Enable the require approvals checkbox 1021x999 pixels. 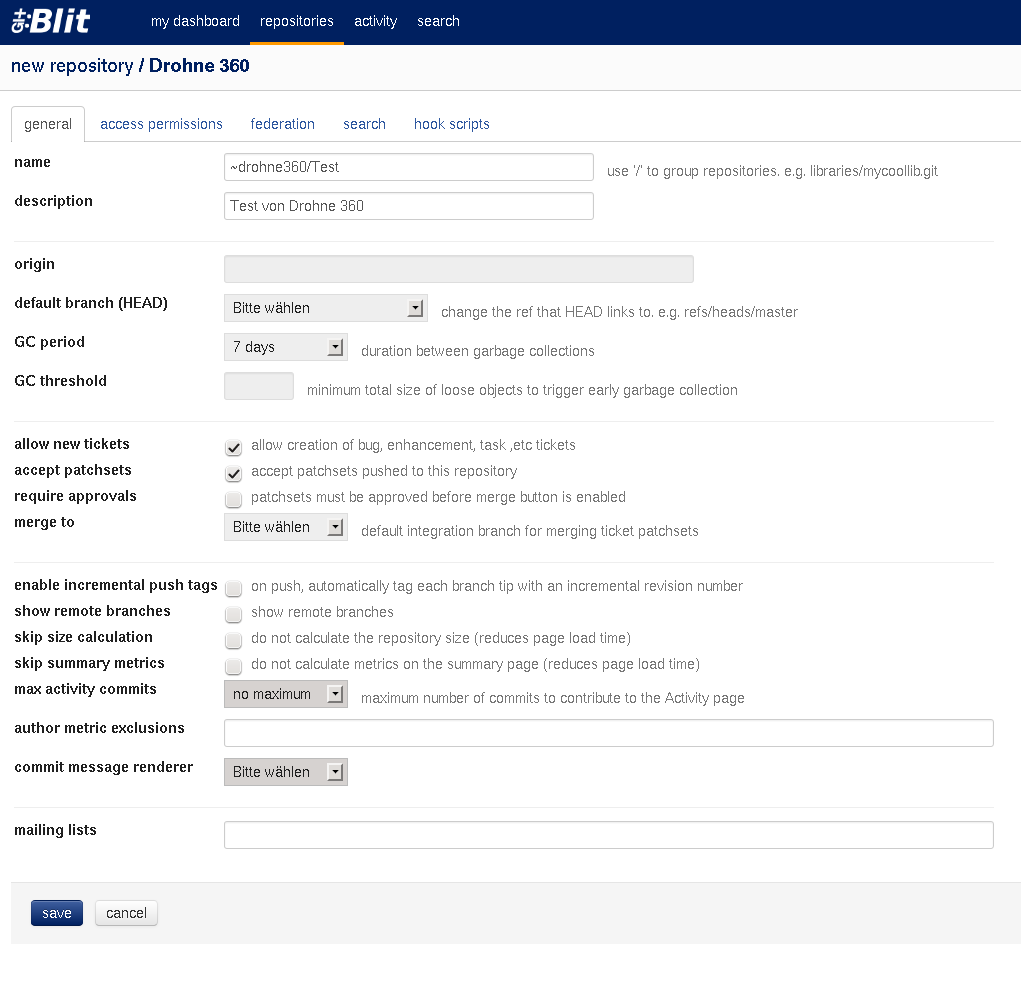[234, 499]
